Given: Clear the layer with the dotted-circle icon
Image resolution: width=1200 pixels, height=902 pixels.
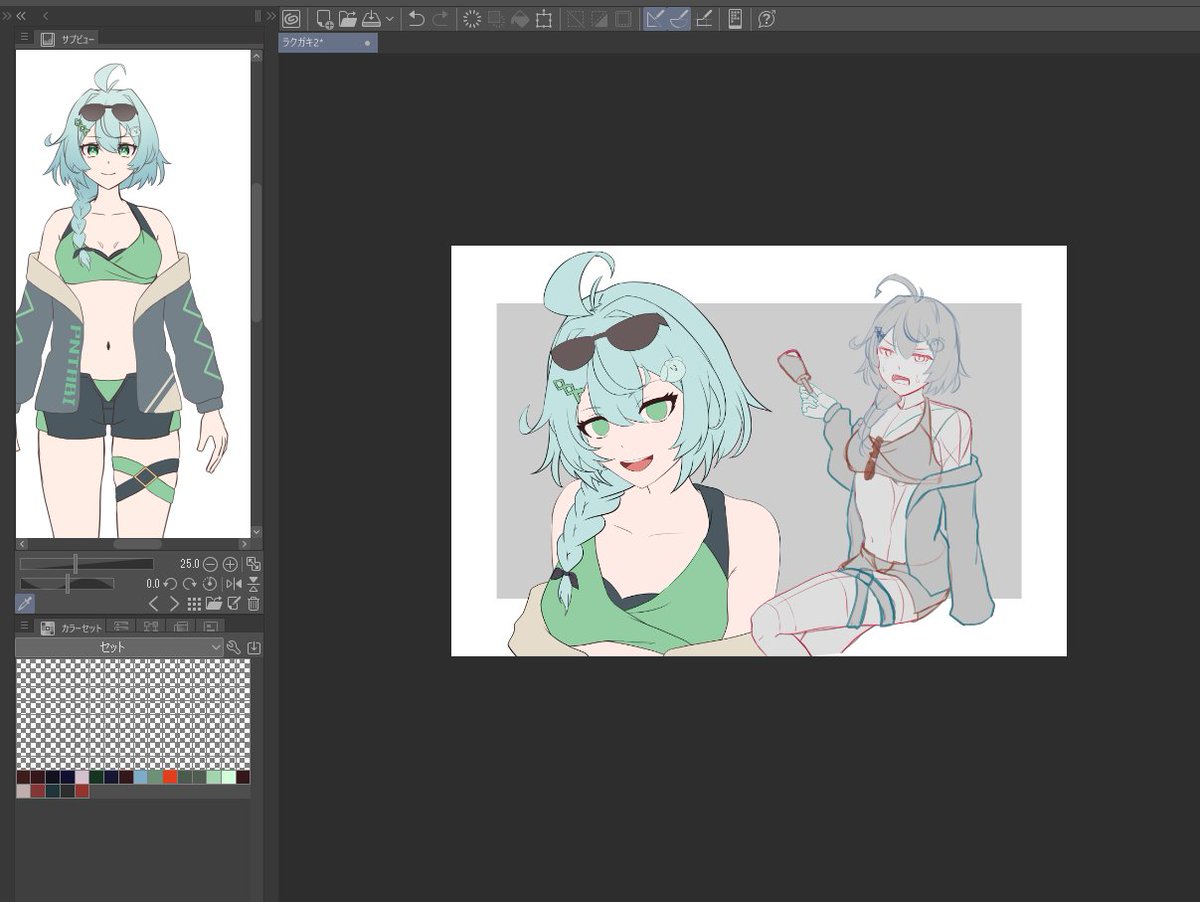Looking at the screenshot, I should [472, 18].
